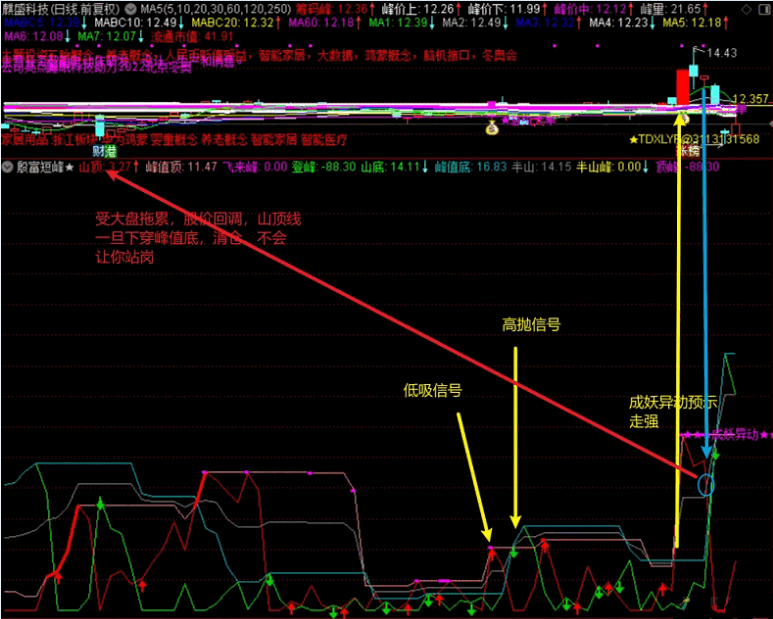The height and width of the screenshot is (619, 773).
Task: Click the 顶峰: -88.30 value
Action: click(x=687, y=167)
